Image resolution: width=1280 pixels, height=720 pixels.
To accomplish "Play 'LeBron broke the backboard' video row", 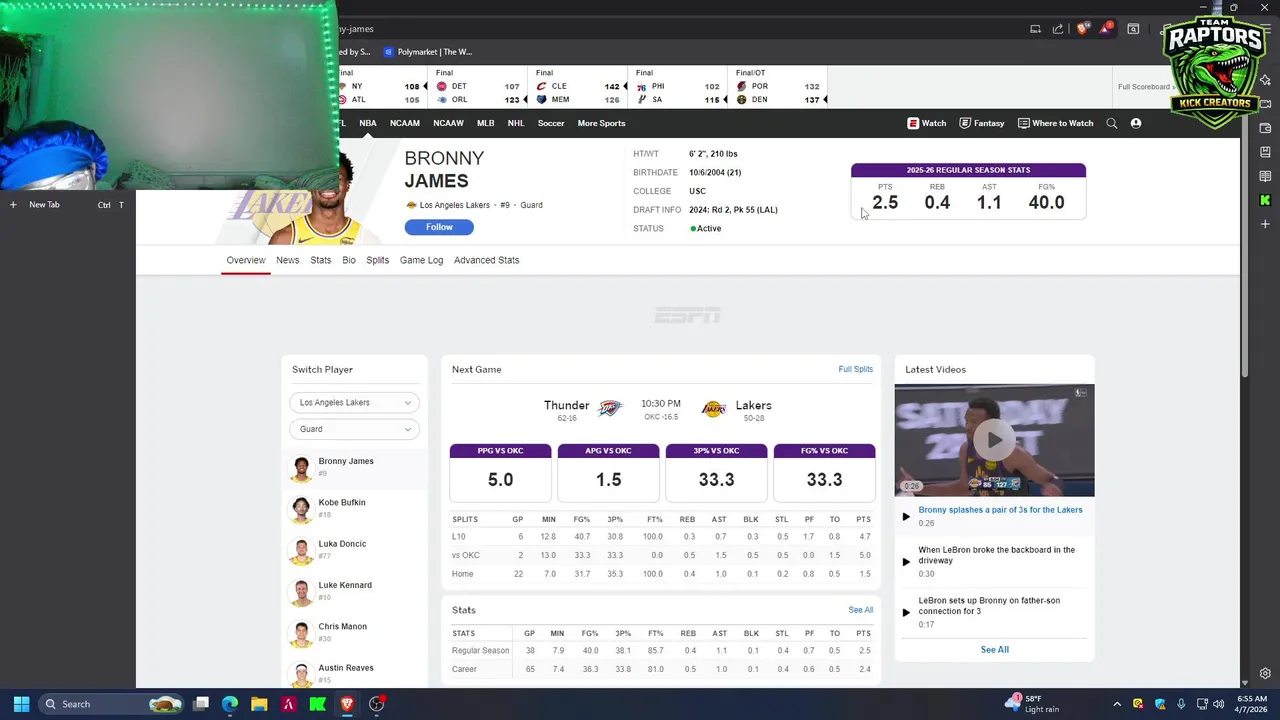I will (x=994, y=561).
